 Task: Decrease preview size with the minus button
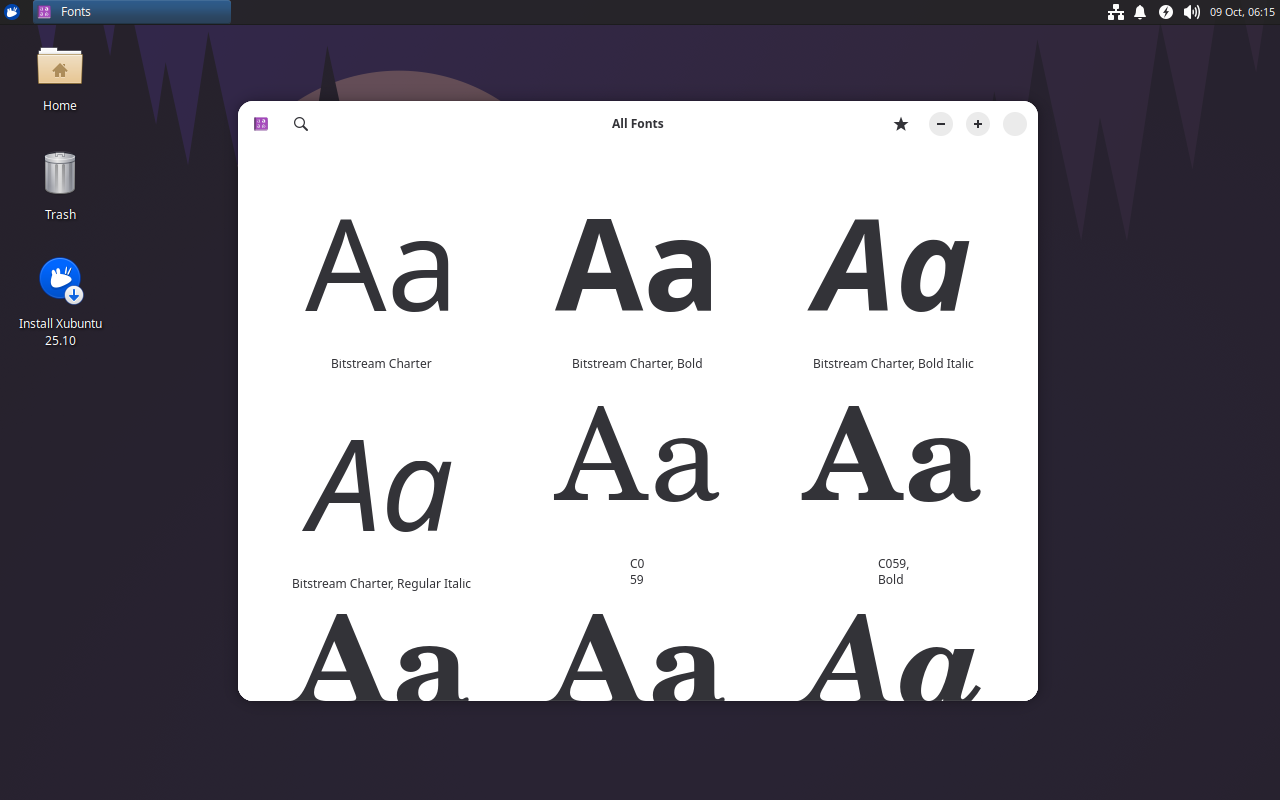point(940,123)
